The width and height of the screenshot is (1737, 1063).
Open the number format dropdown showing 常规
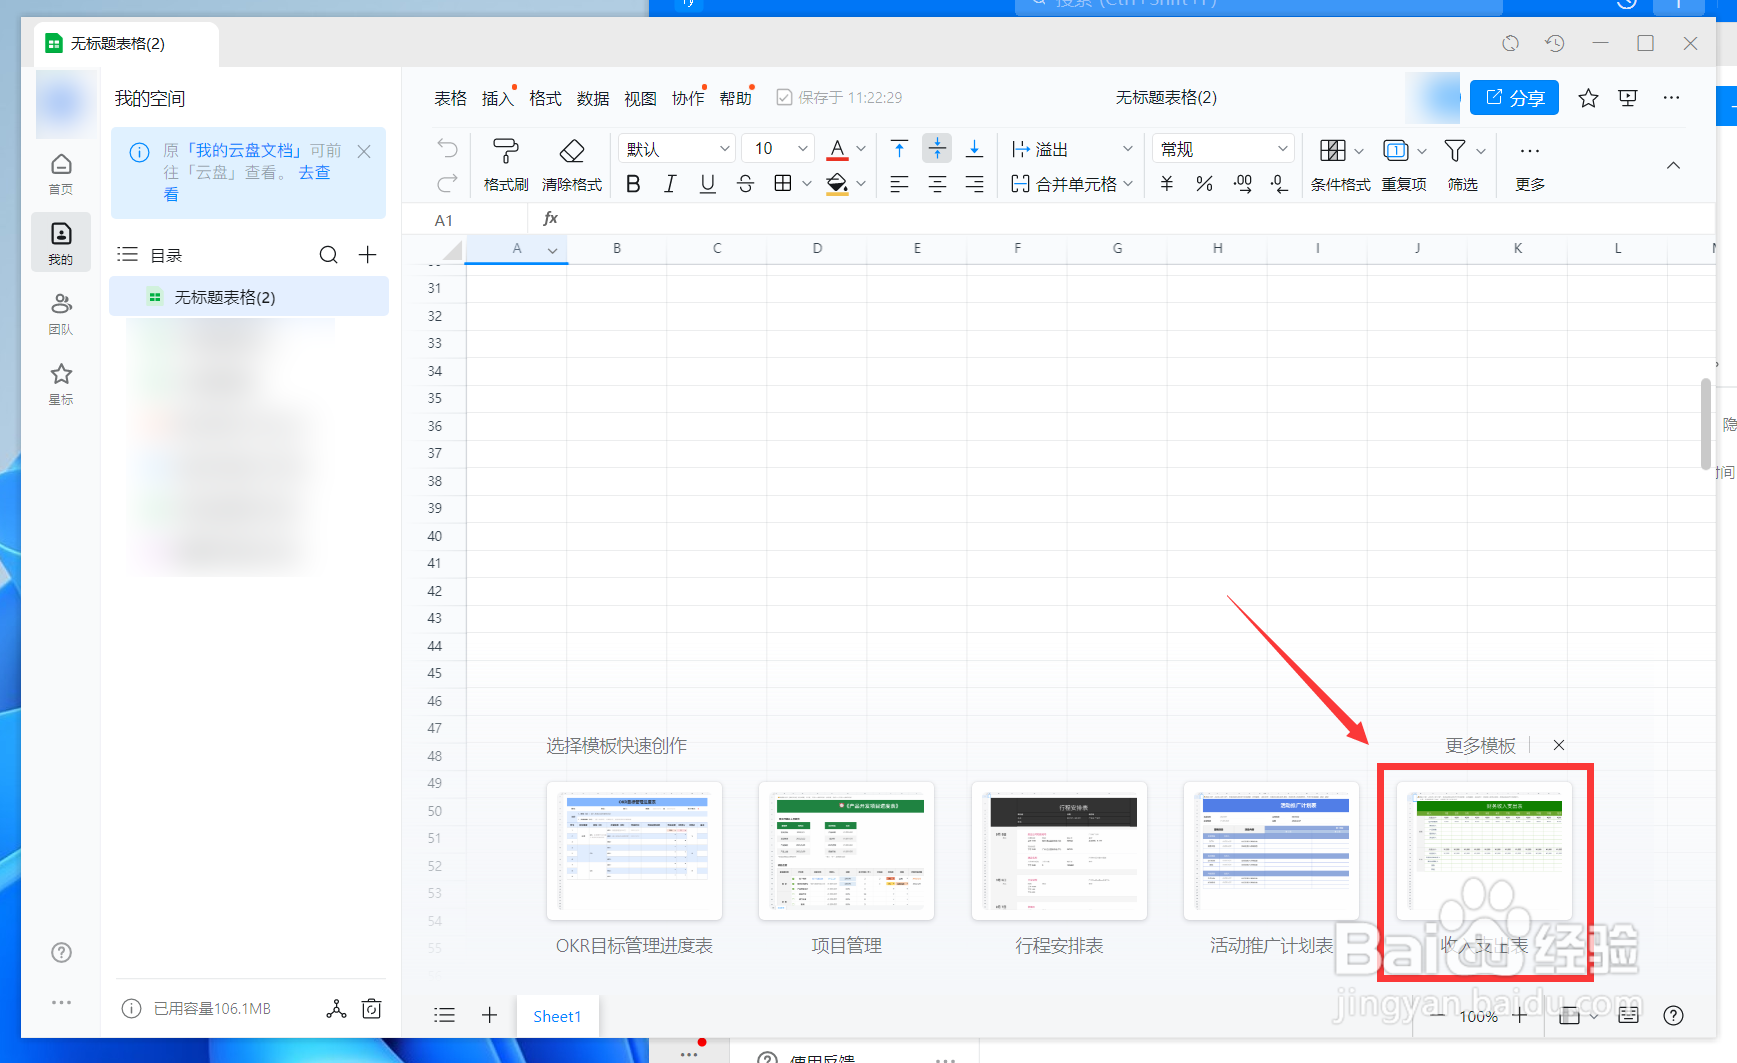(x=1223, y=149)
